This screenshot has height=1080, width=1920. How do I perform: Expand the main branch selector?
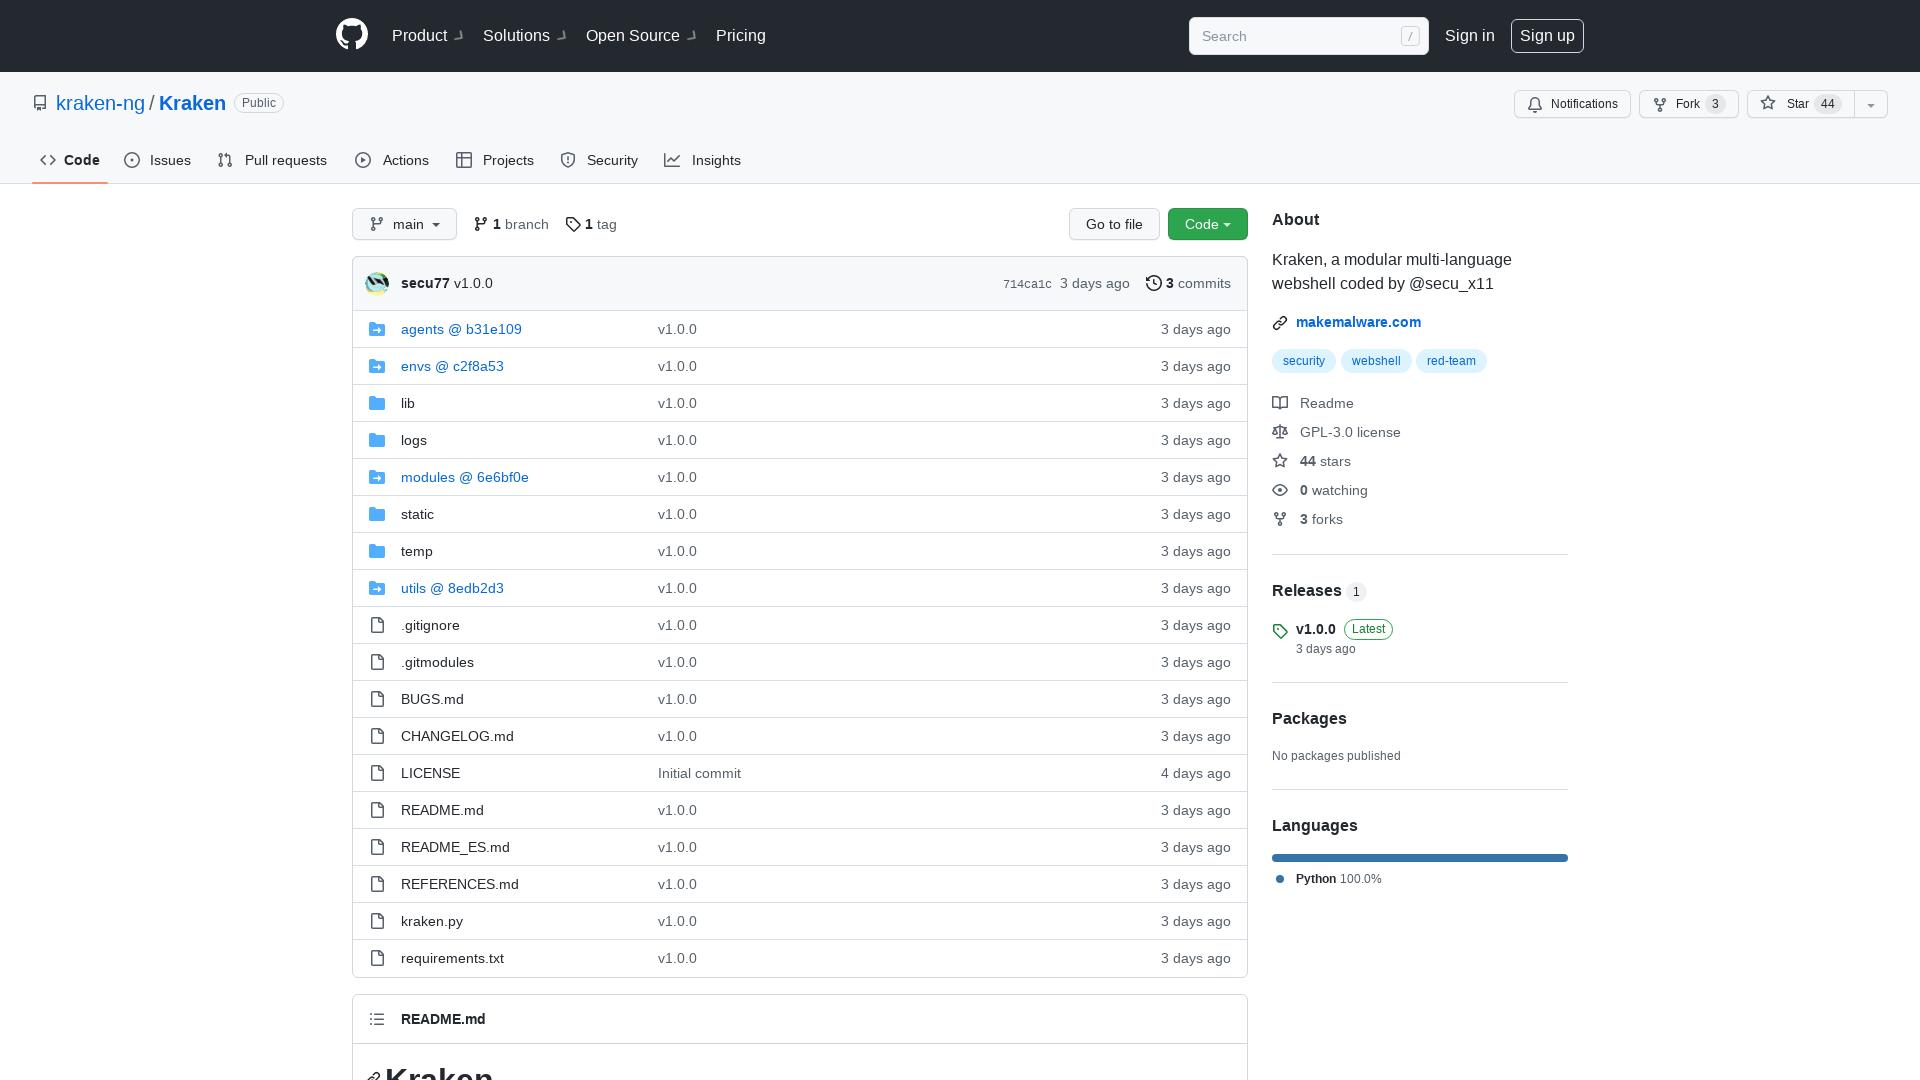coord(404,224)
